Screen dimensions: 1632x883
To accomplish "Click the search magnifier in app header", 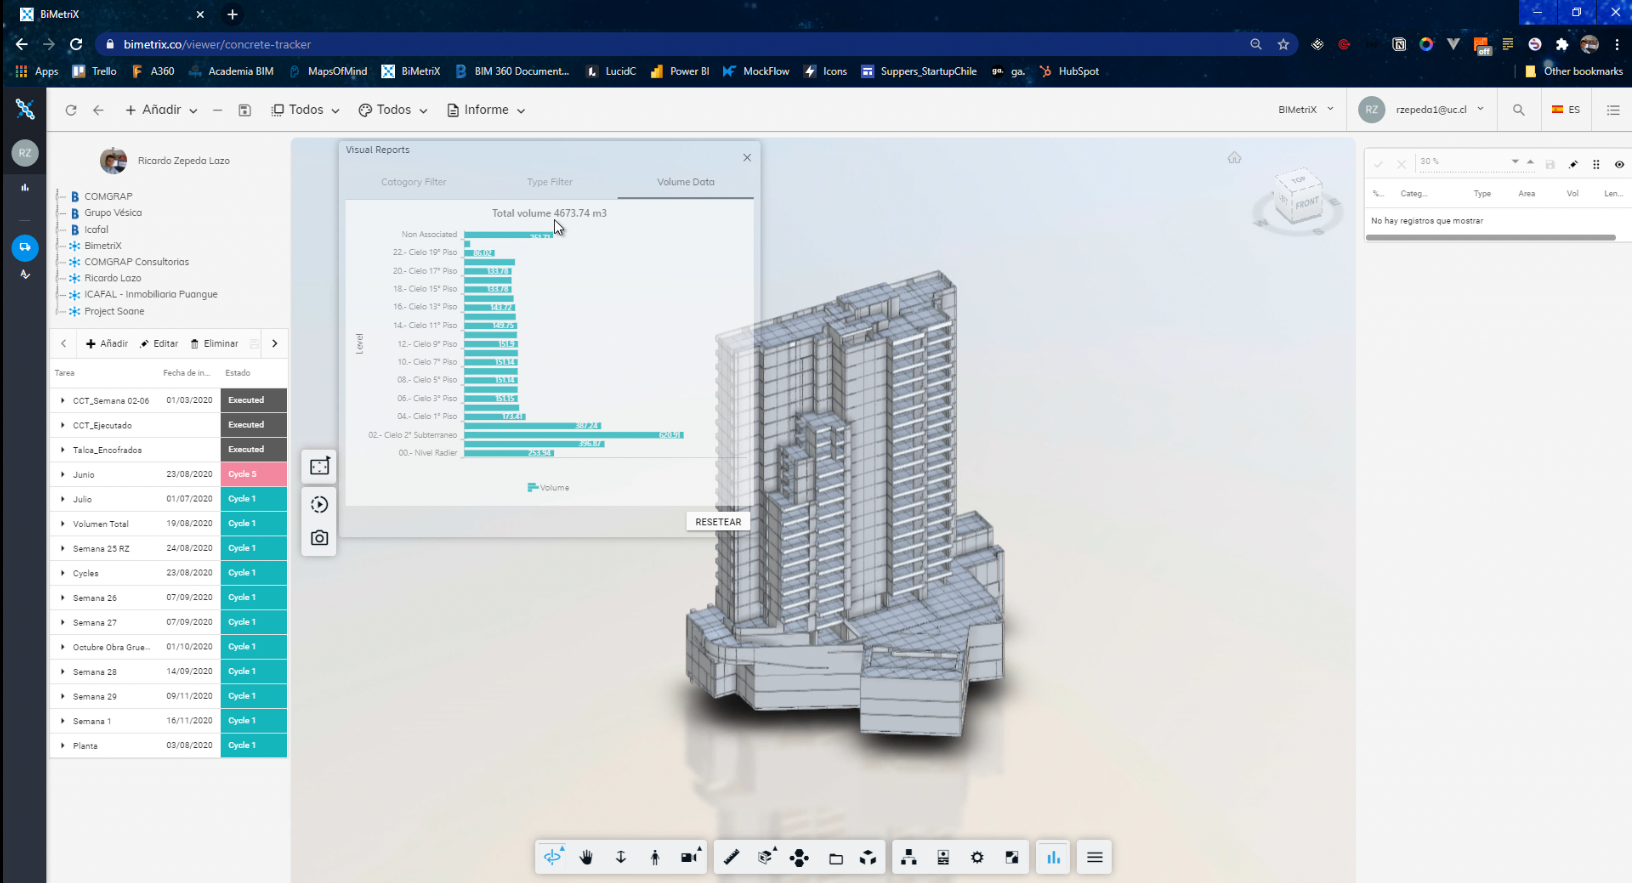I will (1519, 110).
